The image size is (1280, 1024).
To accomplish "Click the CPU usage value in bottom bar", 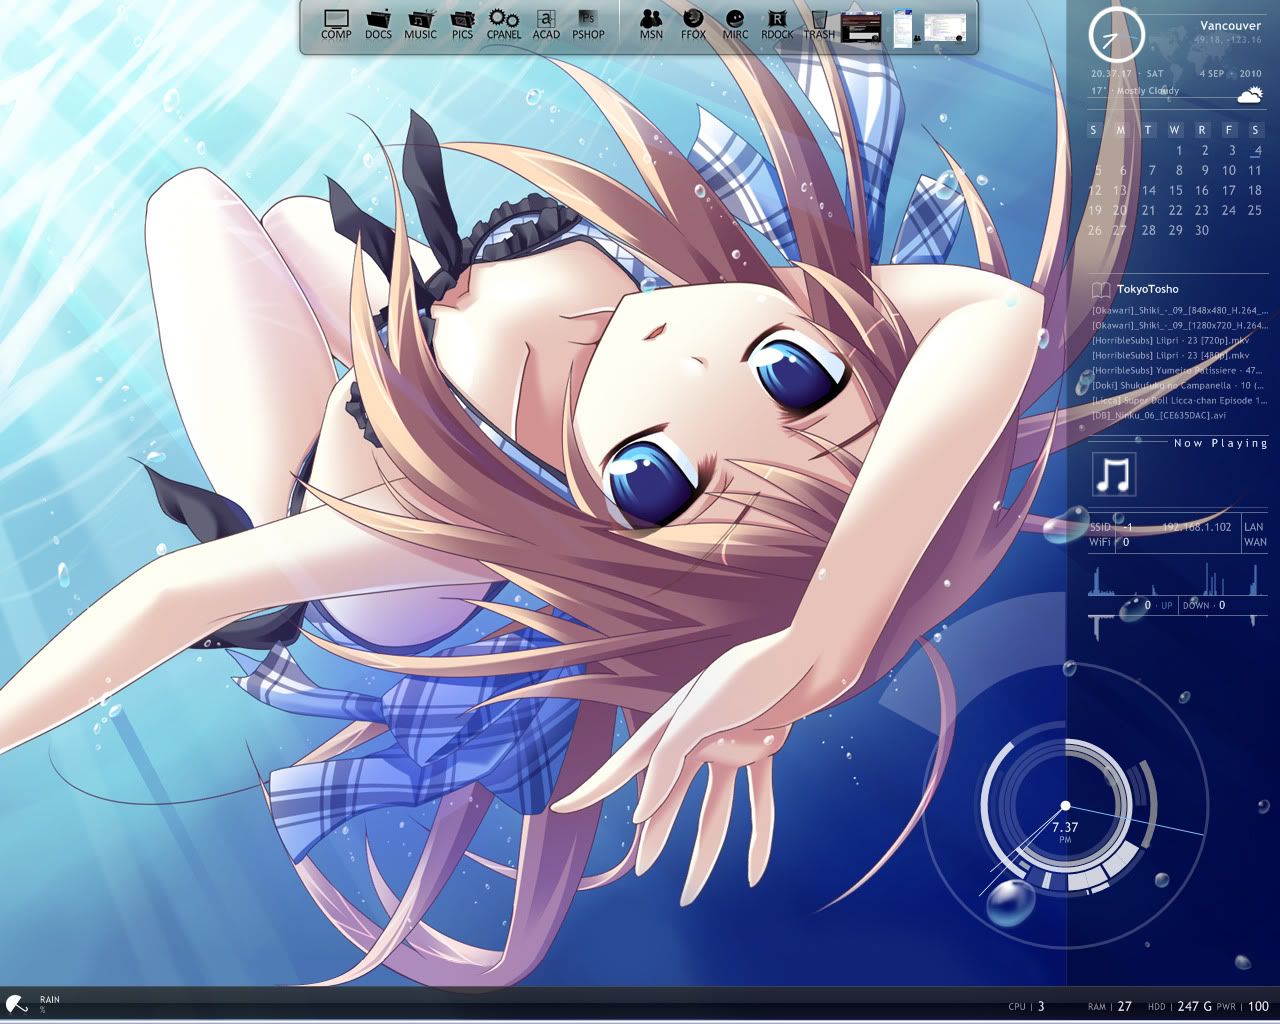I will point(1041,1006).
